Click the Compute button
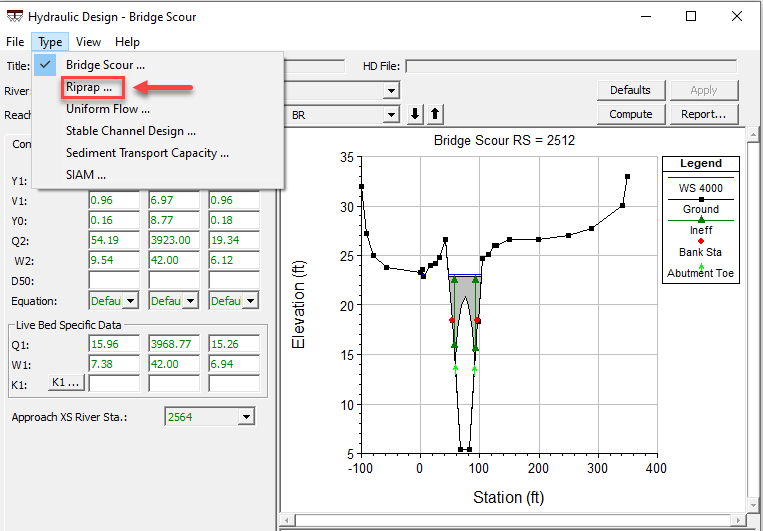This screenshot has height=531, width=763. click(631, 114)
